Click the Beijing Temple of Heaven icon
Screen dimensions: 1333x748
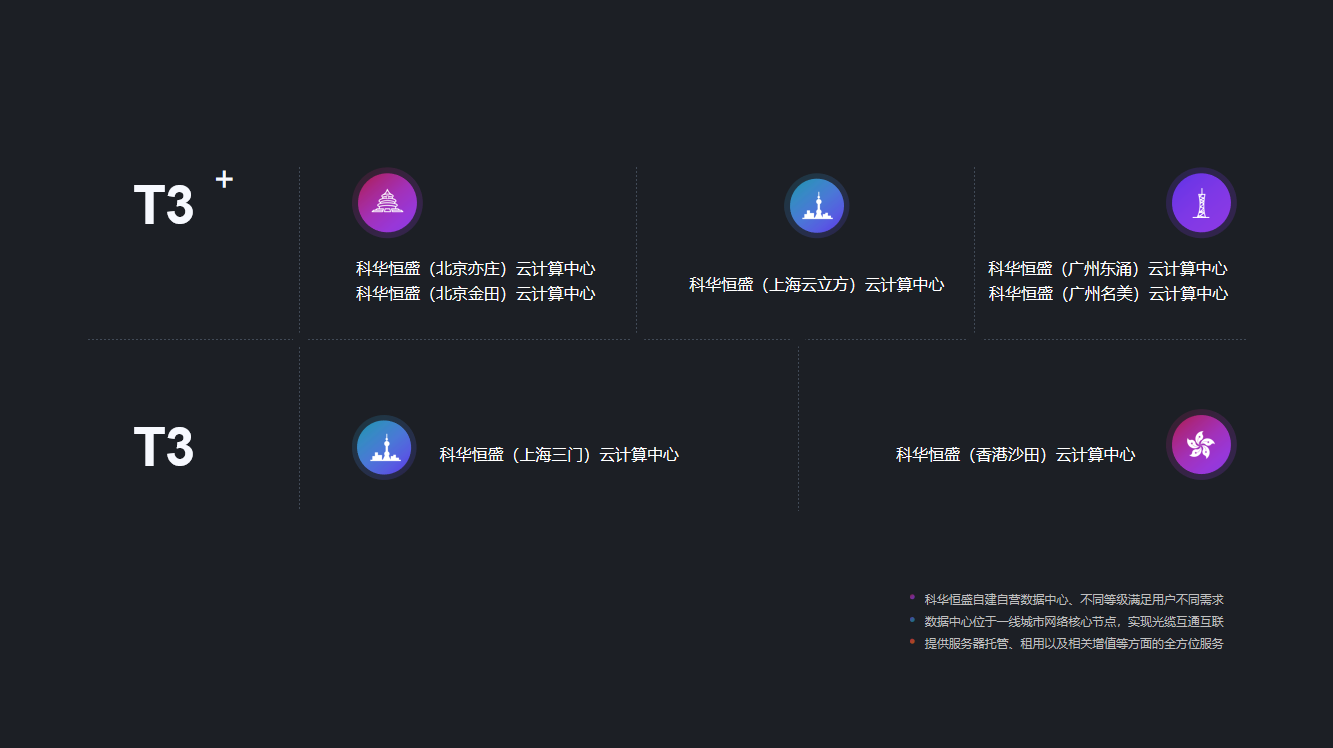(387, 203)
